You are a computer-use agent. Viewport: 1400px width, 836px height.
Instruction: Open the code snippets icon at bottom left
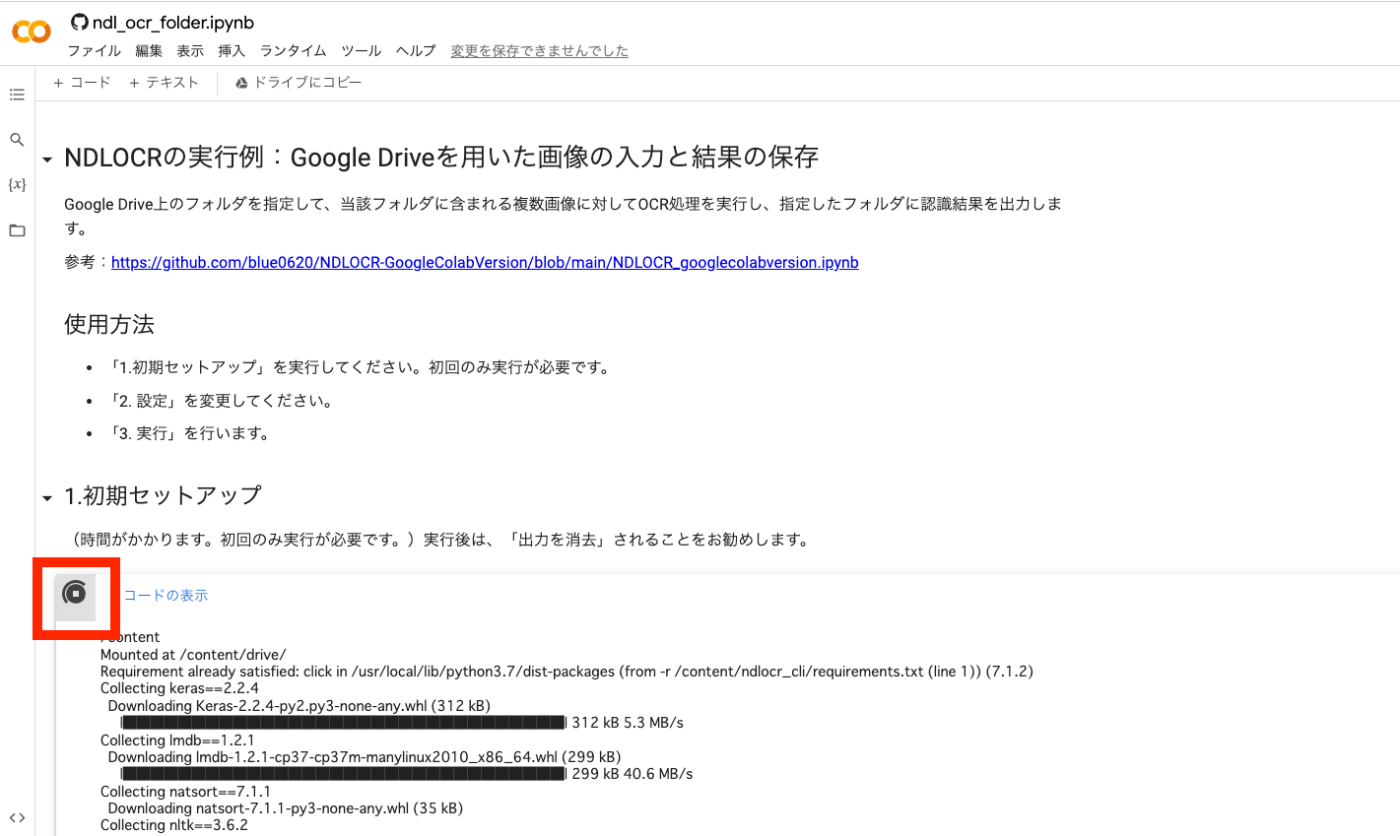pyautogui.click(x=16, y=817)
